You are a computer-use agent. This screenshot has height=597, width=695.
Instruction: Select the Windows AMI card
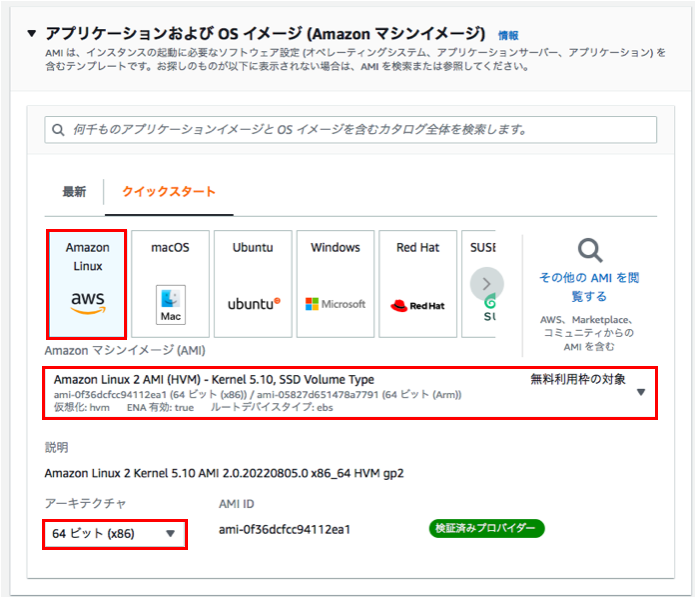coord(335,284)
